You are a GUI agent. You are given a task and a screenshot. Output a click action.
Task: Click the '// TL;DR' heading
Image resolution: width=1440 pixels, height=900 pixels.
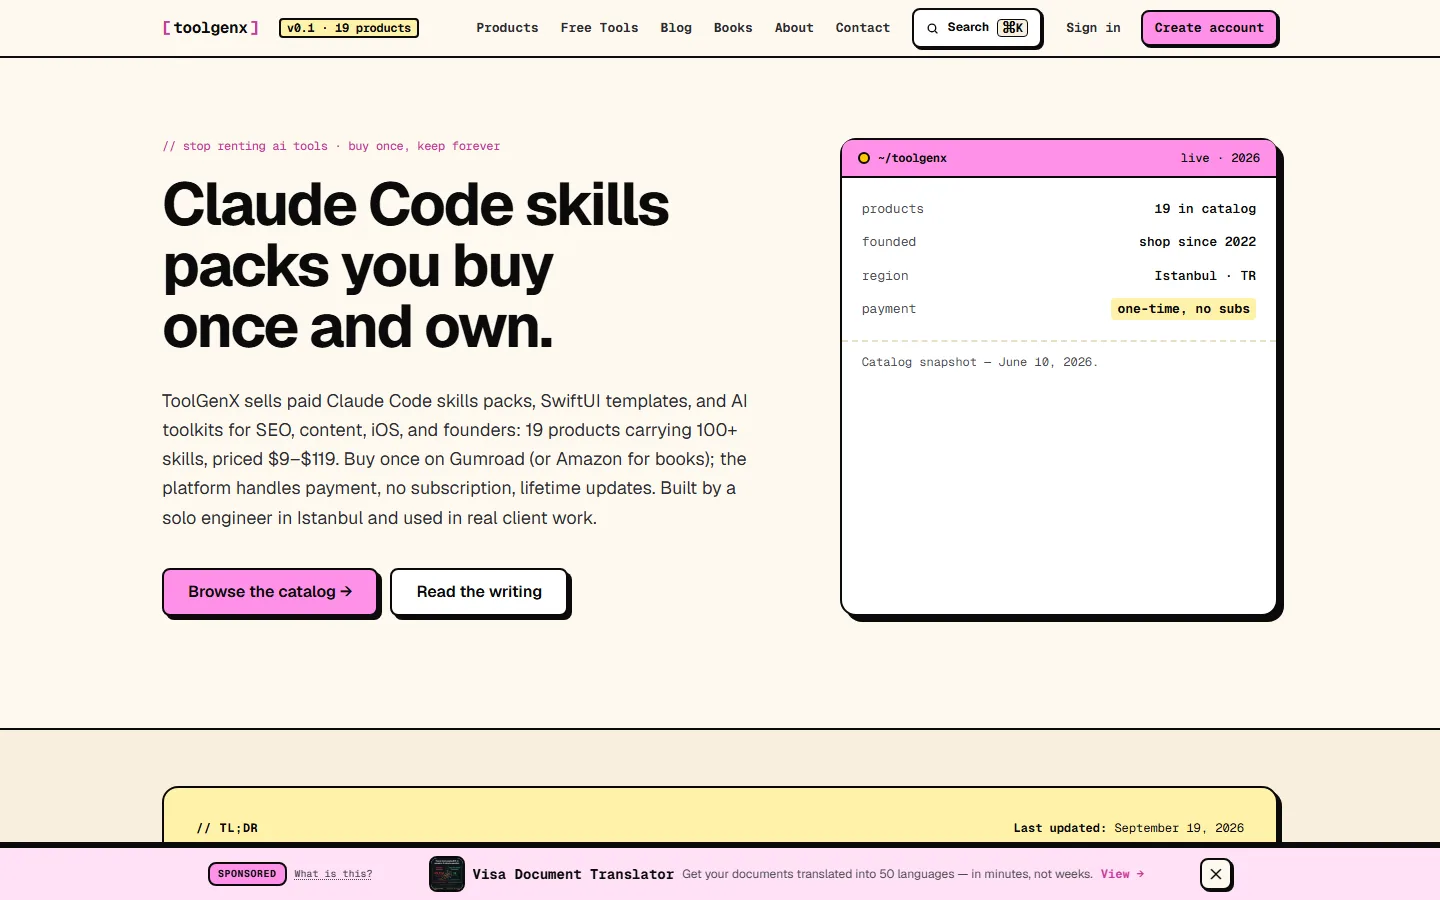[227, 828]
